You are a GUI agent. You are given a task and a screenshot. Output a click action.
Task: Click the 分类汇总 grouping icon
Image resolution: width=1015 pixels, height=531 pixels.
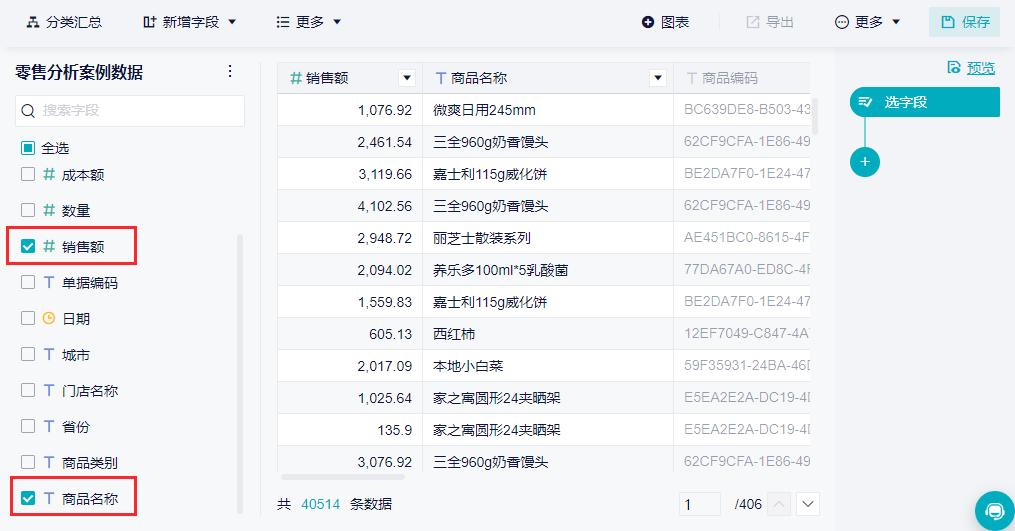(32, 22)
